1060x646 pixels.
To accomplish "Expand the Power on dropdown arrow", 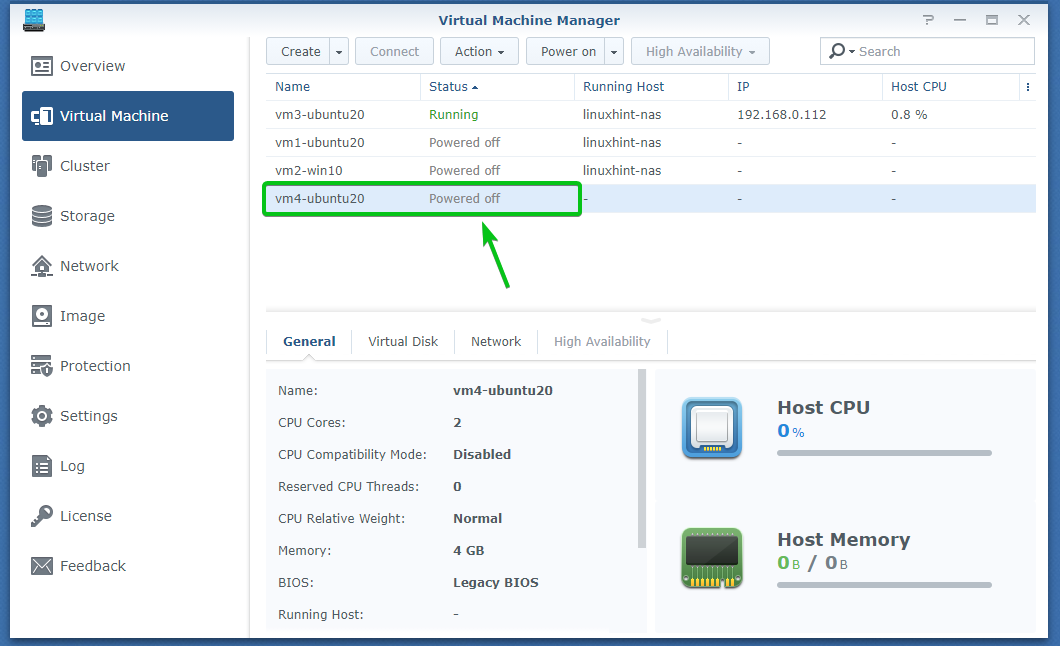I will [614, 52].
